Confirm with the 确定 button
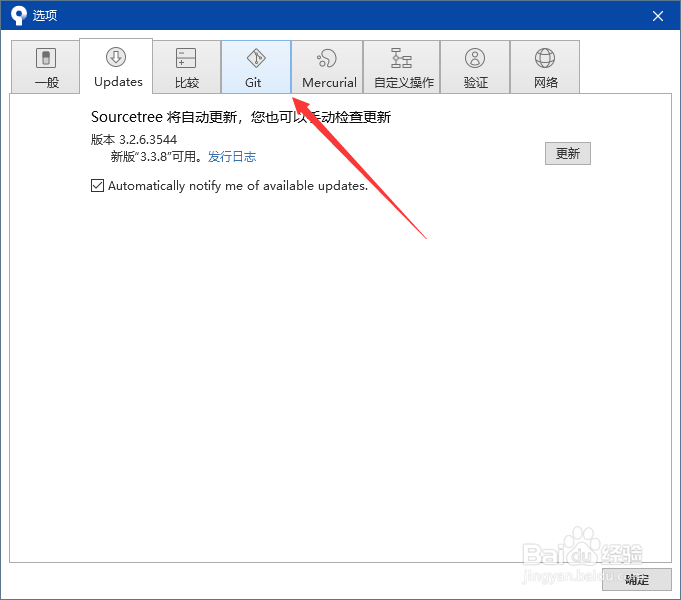The height and width of the screenshot is (600, 681). coord(636,579)
